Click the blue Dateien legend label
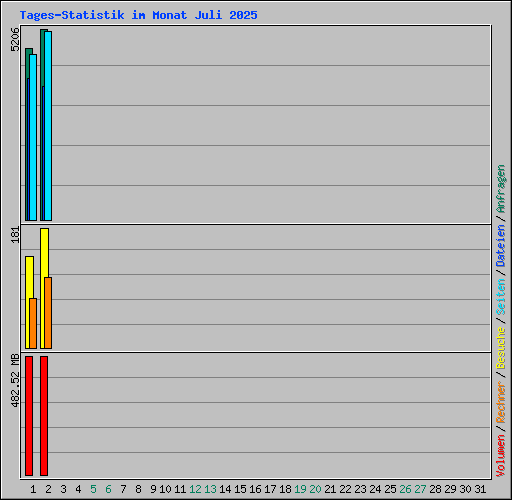Image resolution: width=512 pixels, height=500 pixels. pyautogui.click(x=501, y=246)
